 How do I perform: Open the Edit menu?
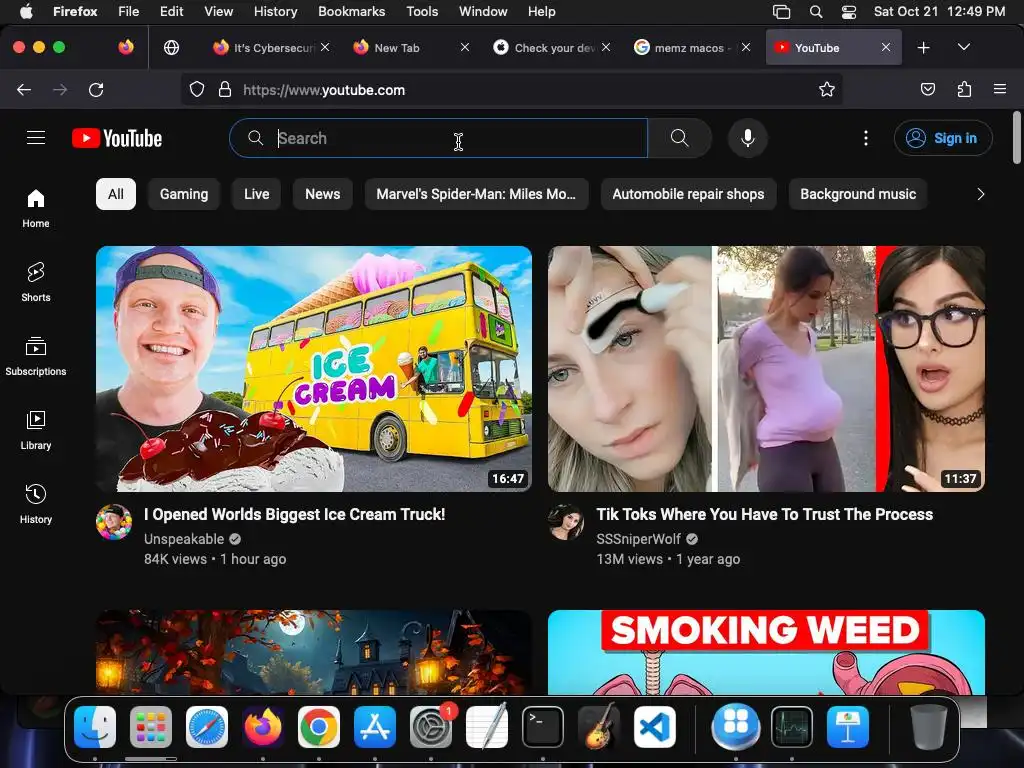172,12
